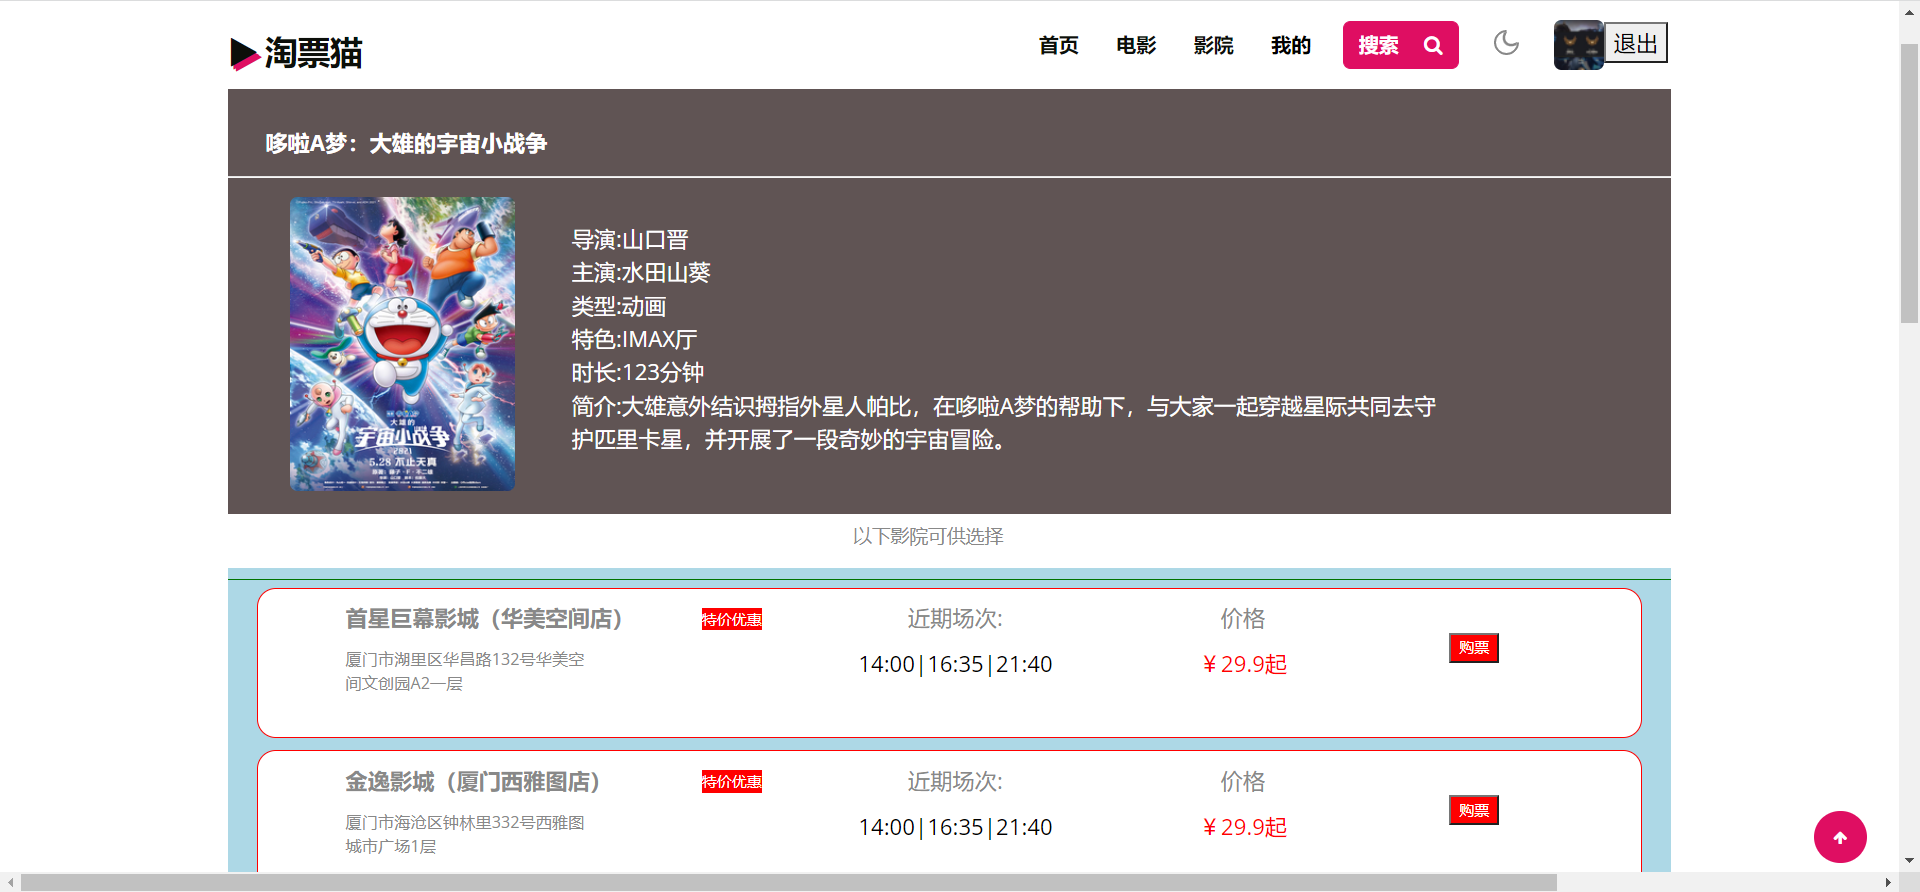Click price ¥29.9起 for 金逸影城
The image size is (1920, 892).
[x=1244, y=827]
